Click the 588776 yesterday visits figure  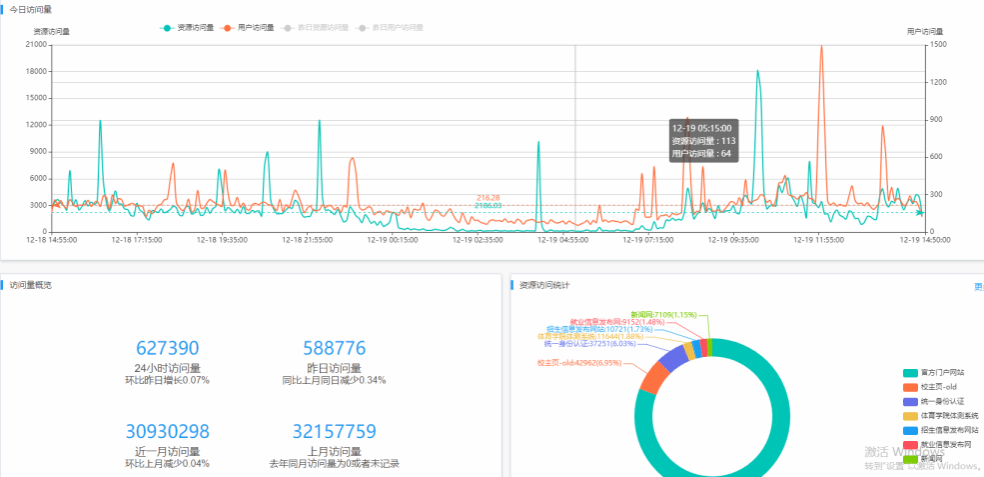click(x=335, y=348)
